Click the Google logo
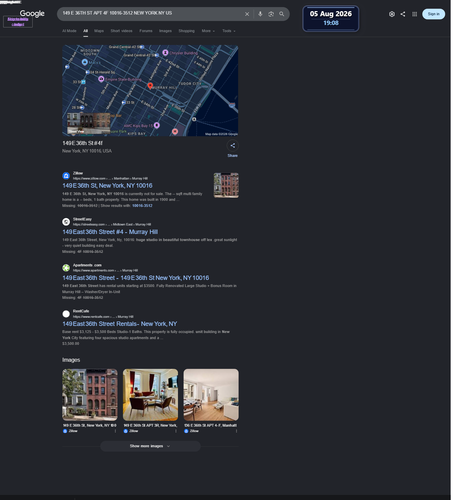Screen dimensions: 456x500 coord(32,13)
